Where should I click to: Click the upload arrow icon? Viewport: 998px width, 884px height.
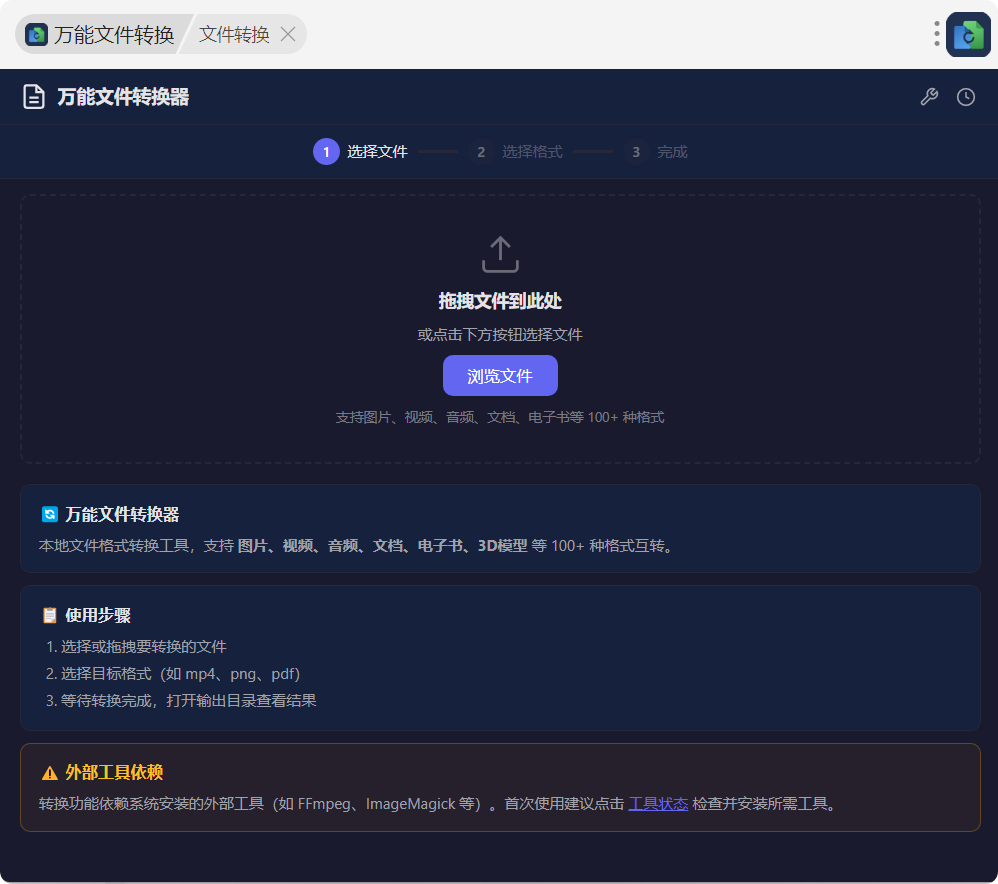(500, 255)
